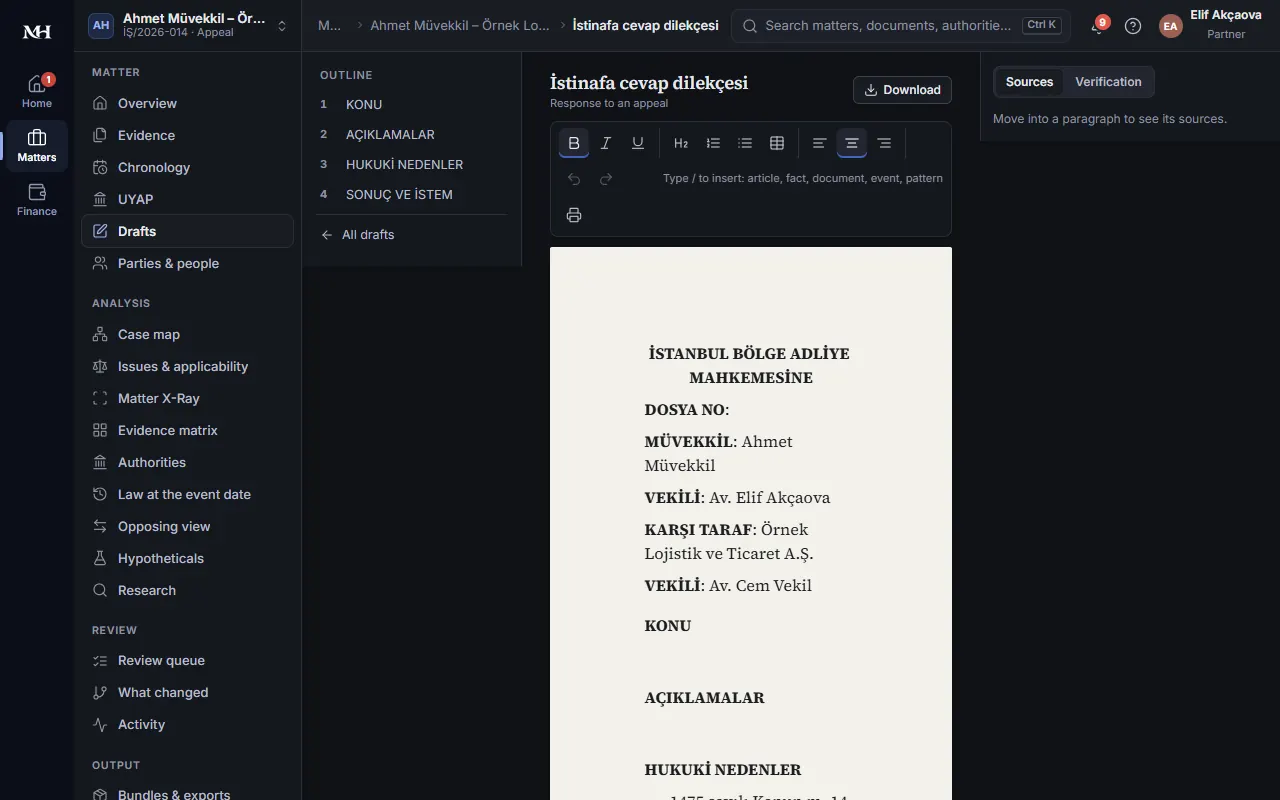Click 'Ahmet Müvekkil – Örnek Lo...' breadcrumb
The height and width of the screenshot is (800, 1280).
point(460,26)
